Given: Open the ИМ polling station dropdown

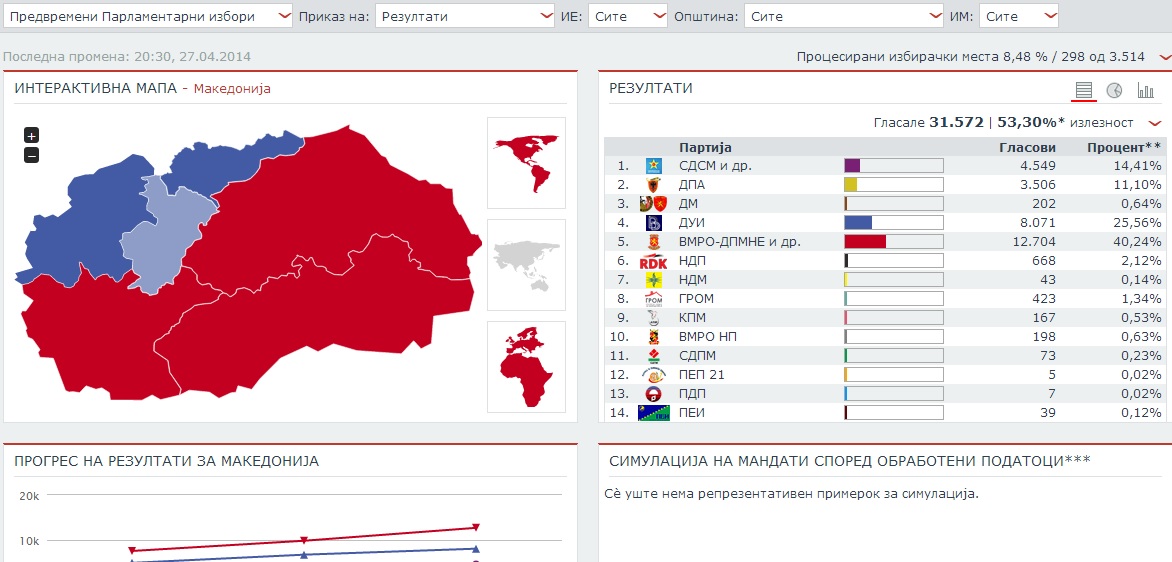Looking at the screenshot, I should (1018, 16).
